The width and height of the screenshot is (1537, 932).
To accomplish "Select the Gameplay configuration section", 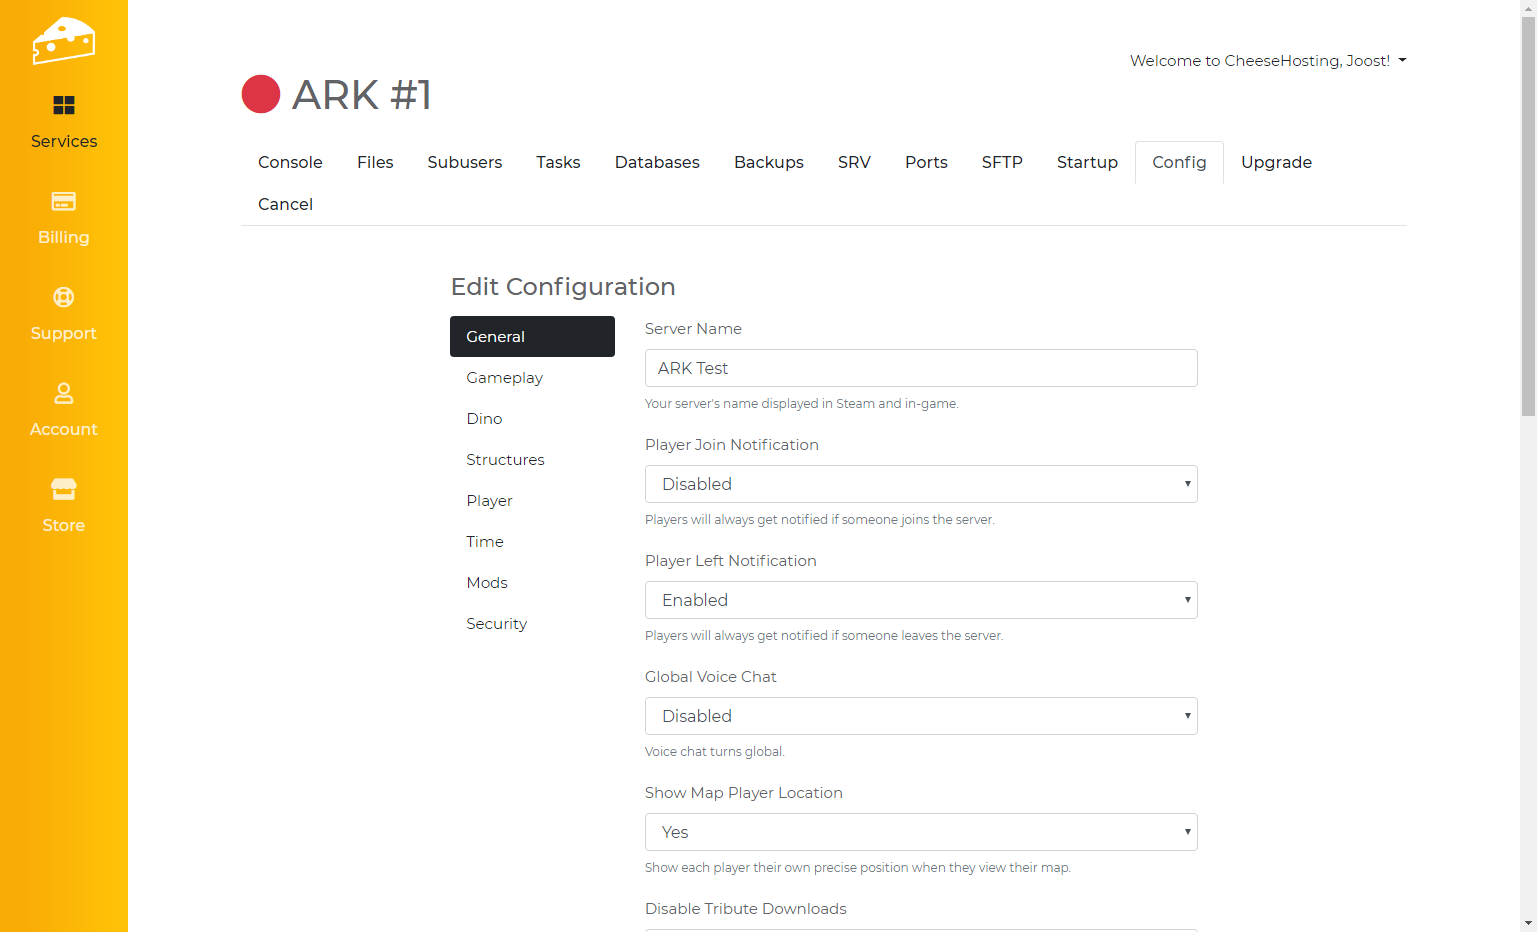I will [504, 378].
